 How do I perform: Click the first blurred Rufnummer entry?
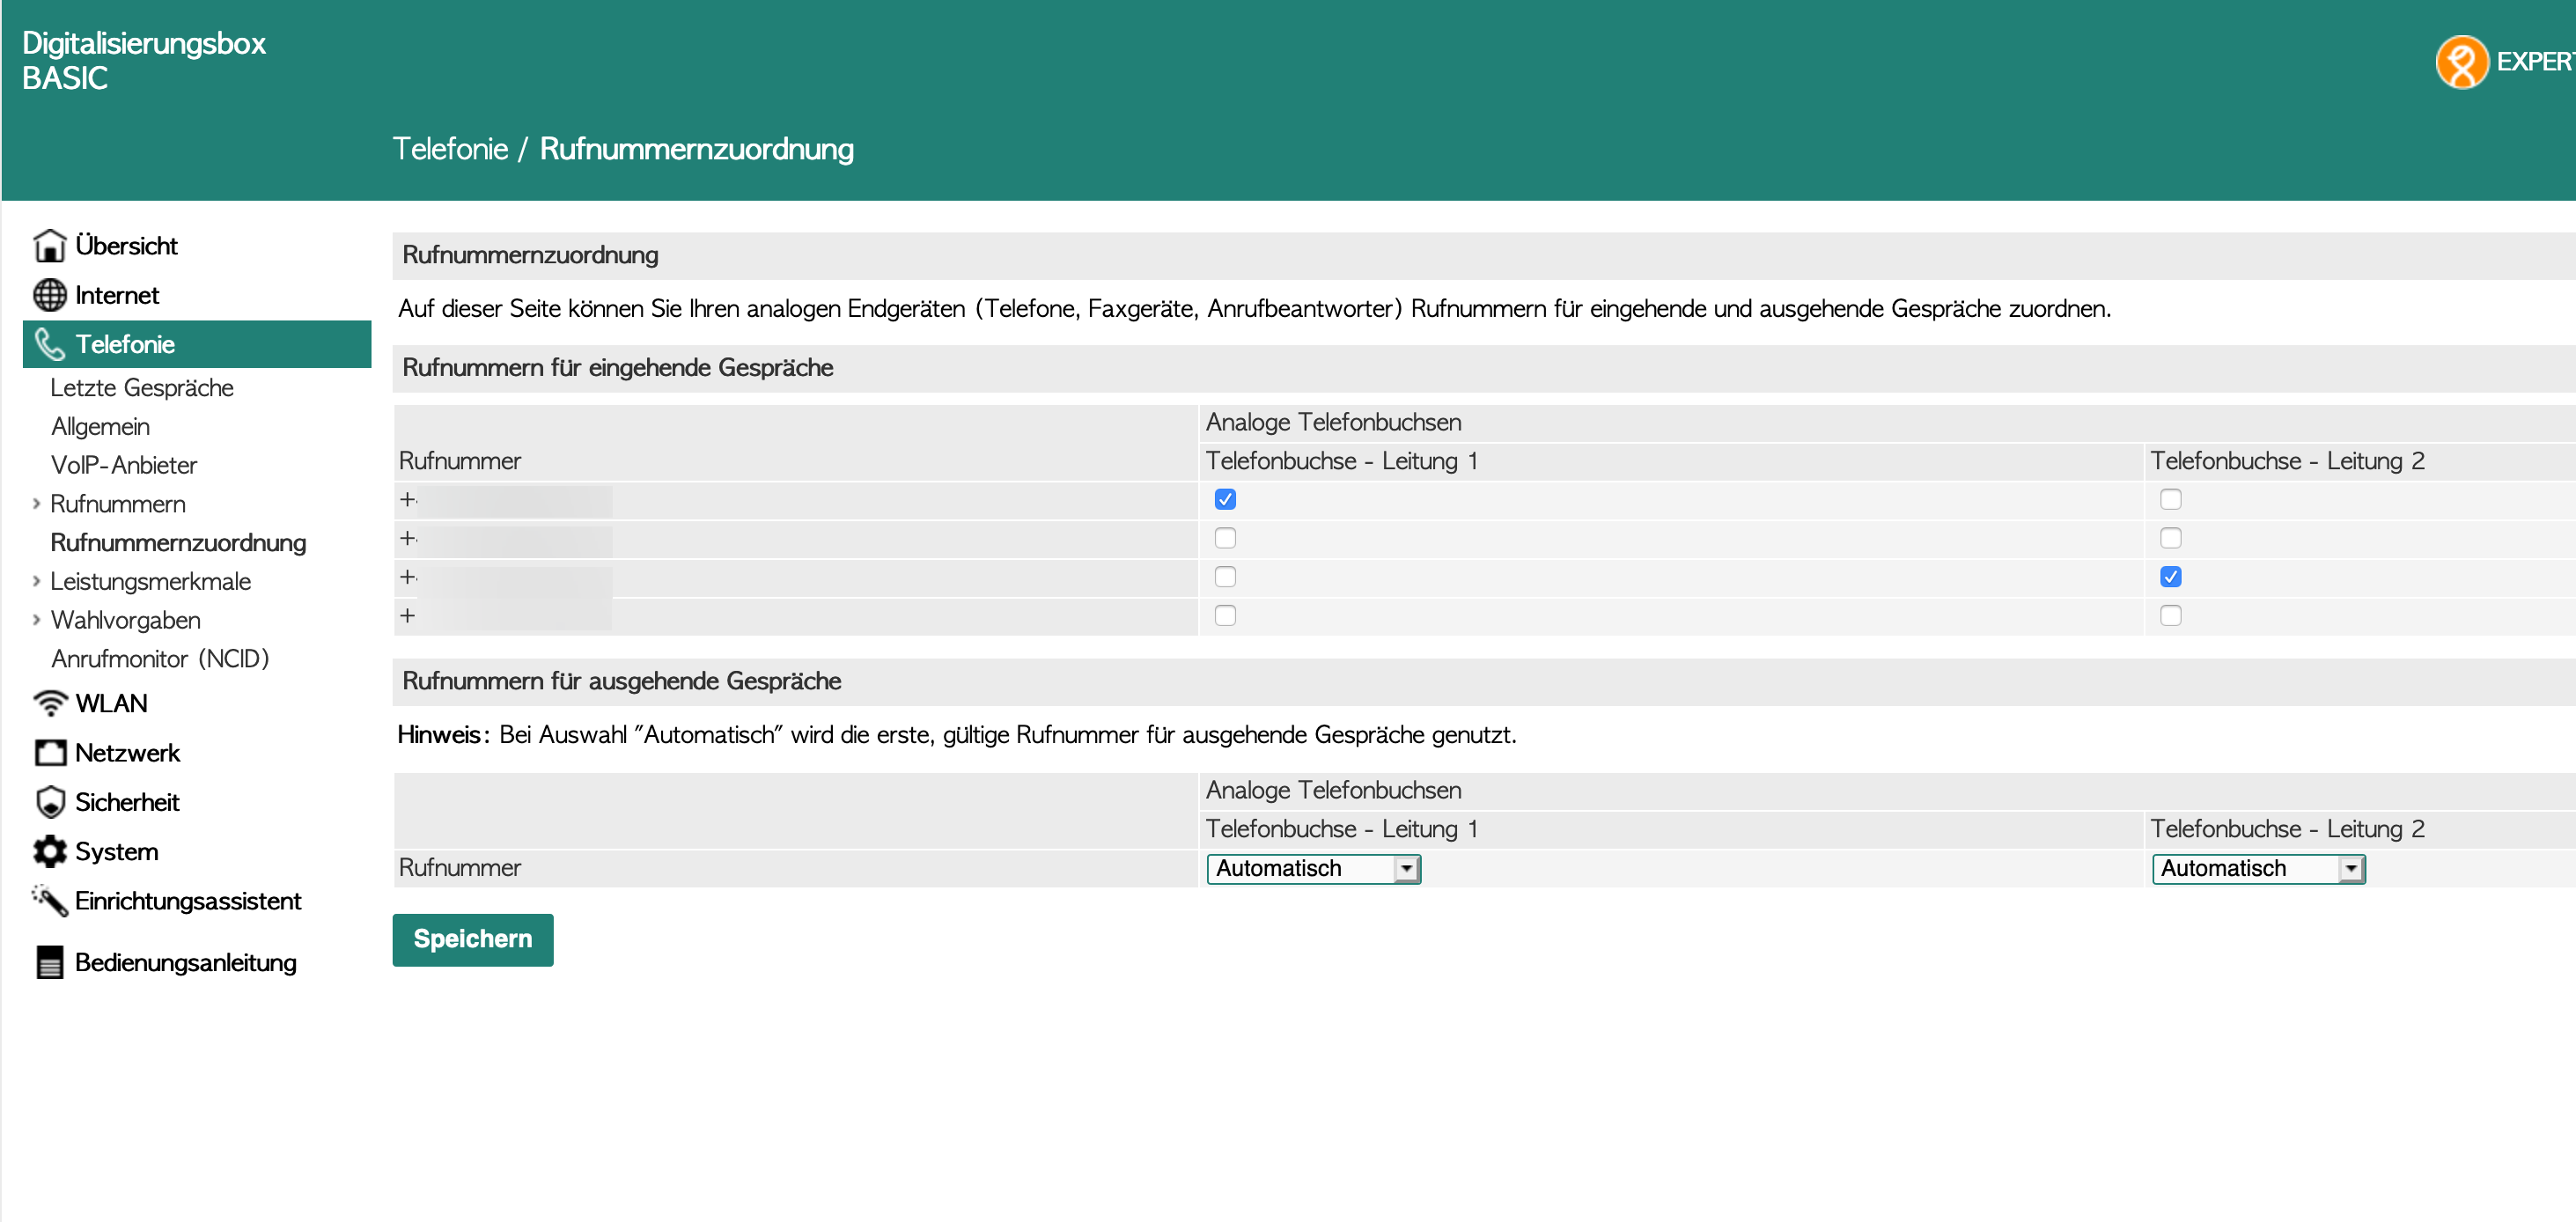505,500
